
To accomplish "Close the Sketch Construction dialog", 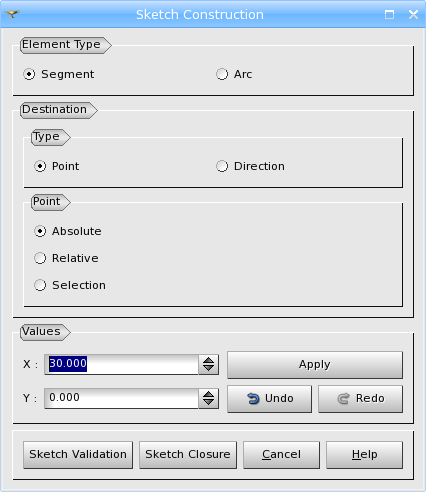I will point(413,14).
